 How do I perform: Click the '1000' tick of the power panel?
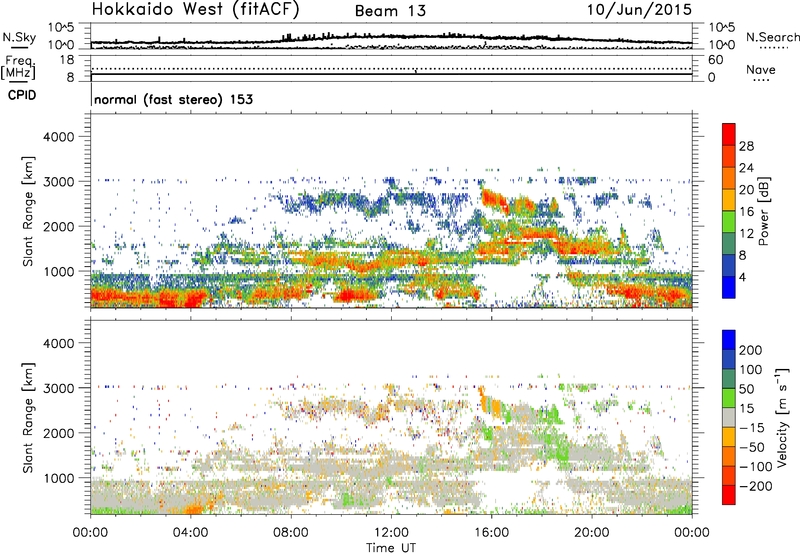(x=59, y=271)
